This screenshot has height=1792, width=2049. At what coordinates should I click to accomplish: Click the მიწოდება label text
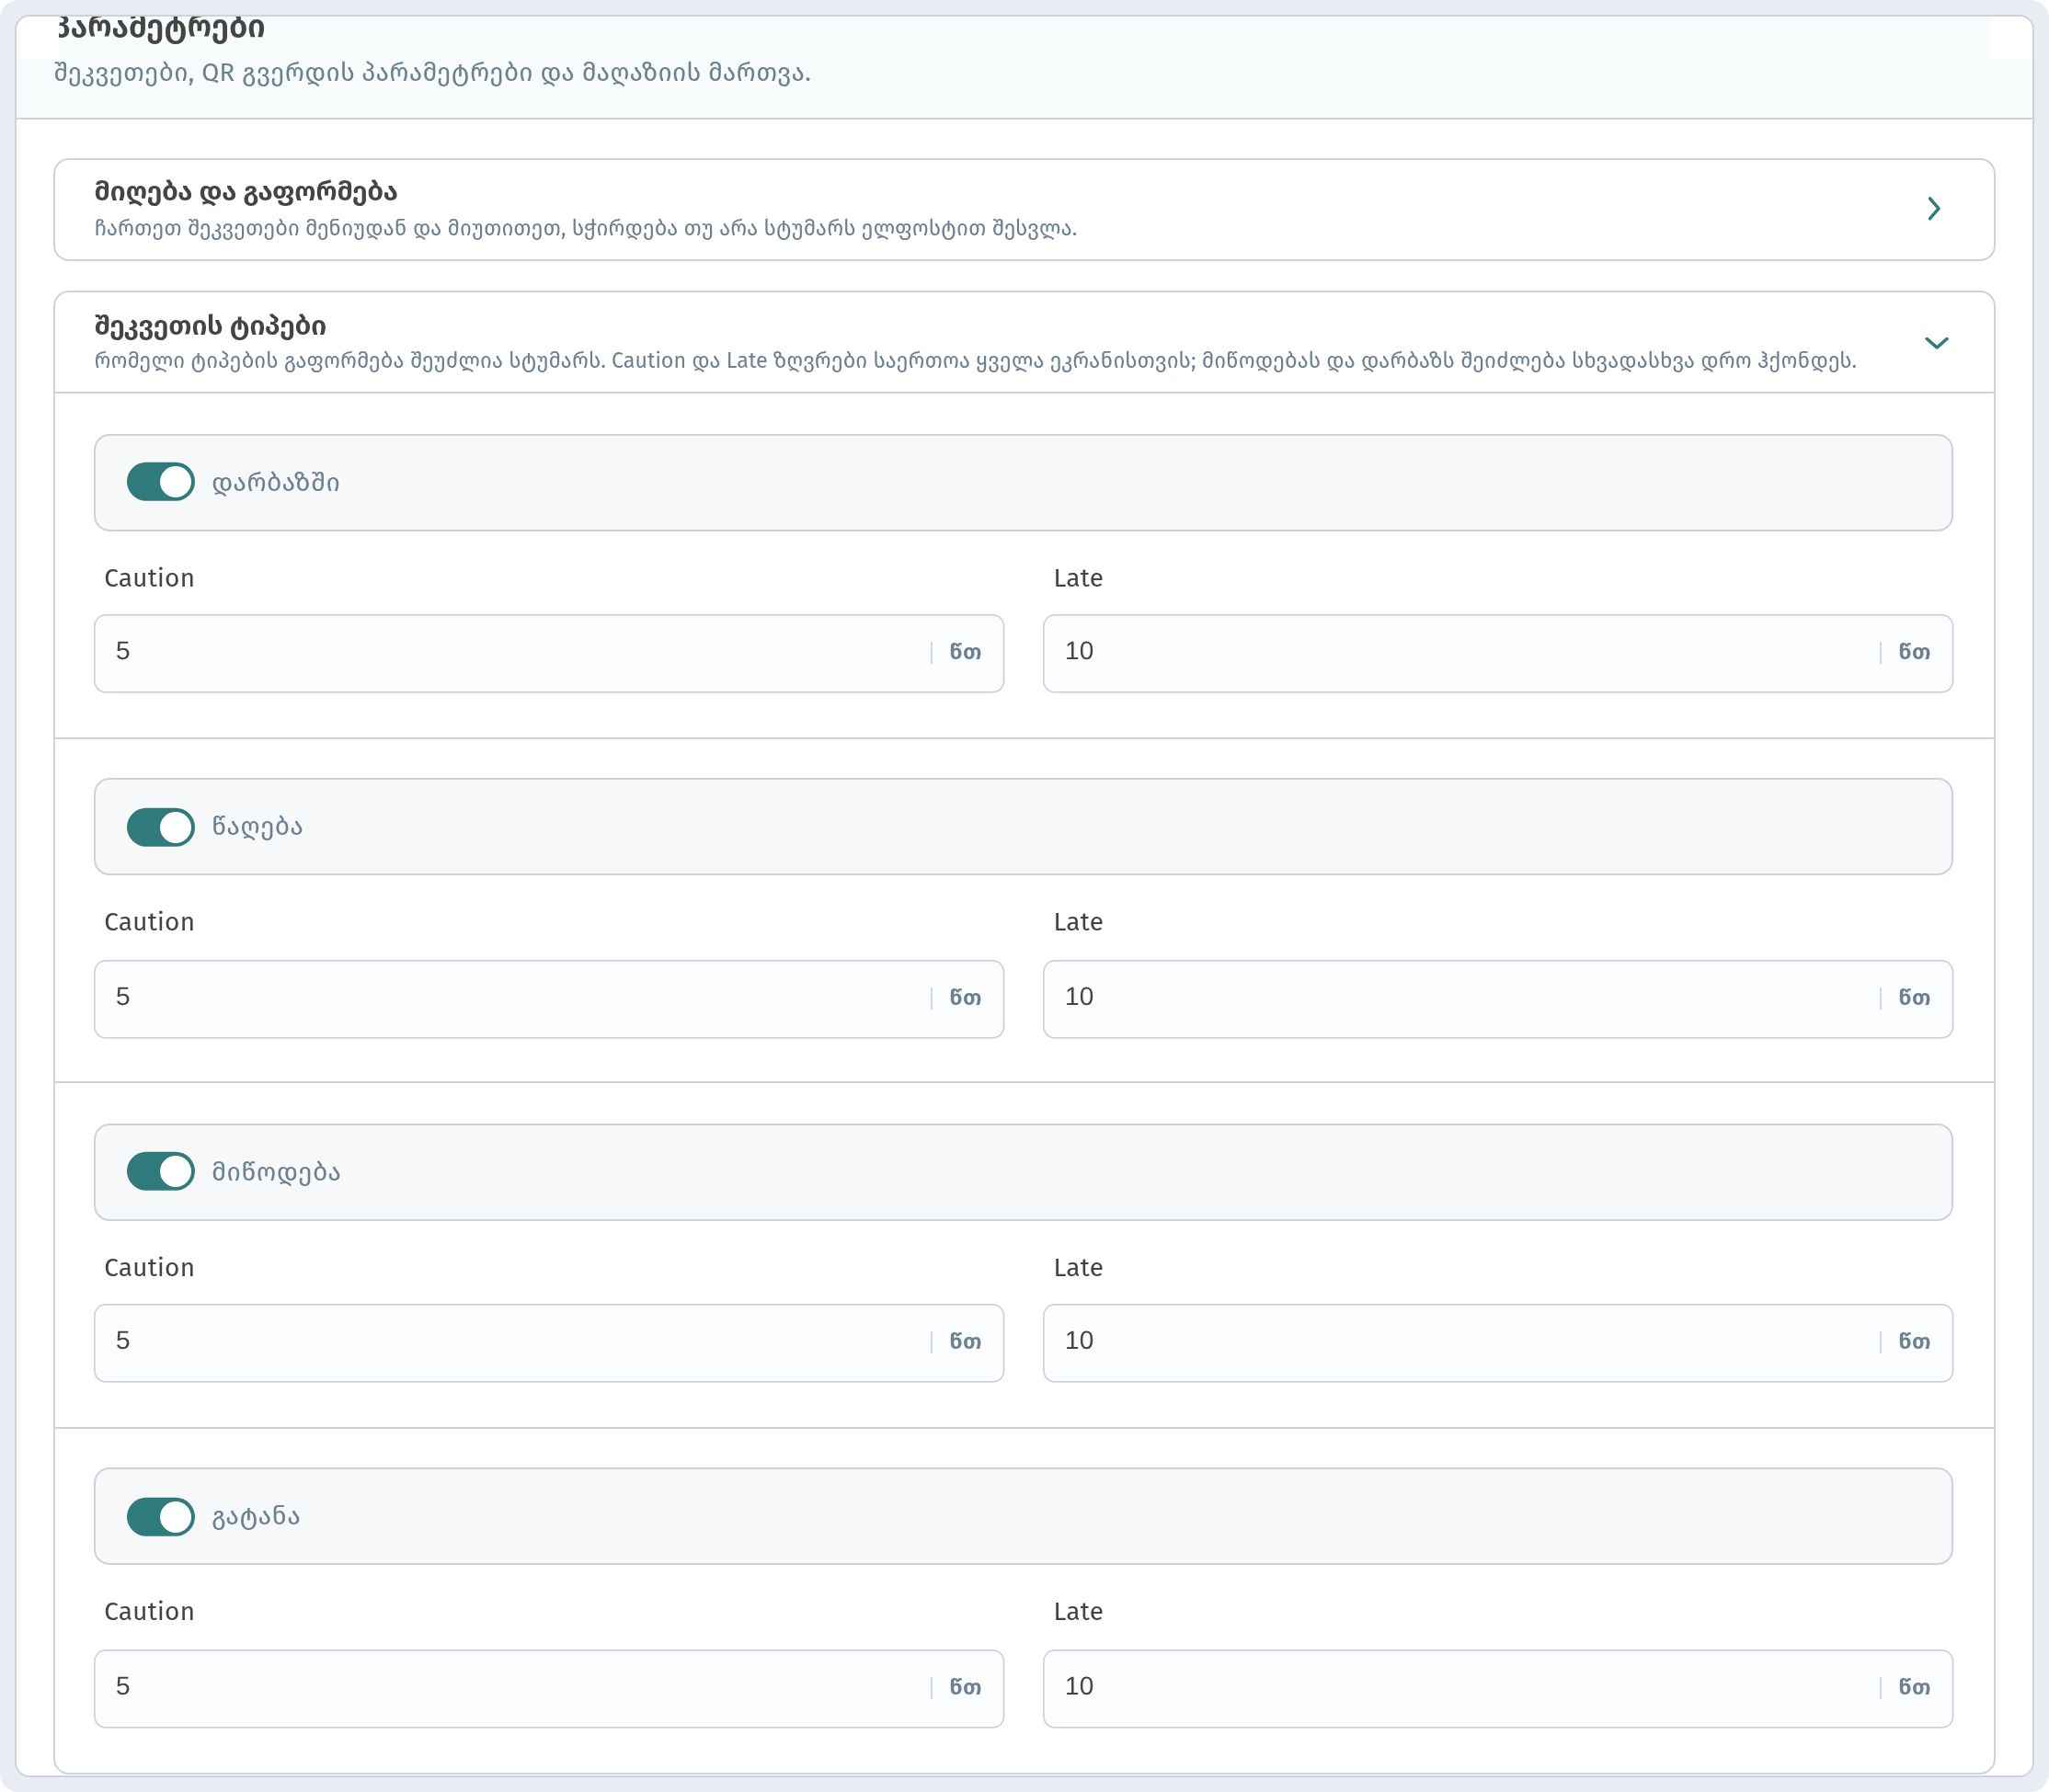(276, 1172)
